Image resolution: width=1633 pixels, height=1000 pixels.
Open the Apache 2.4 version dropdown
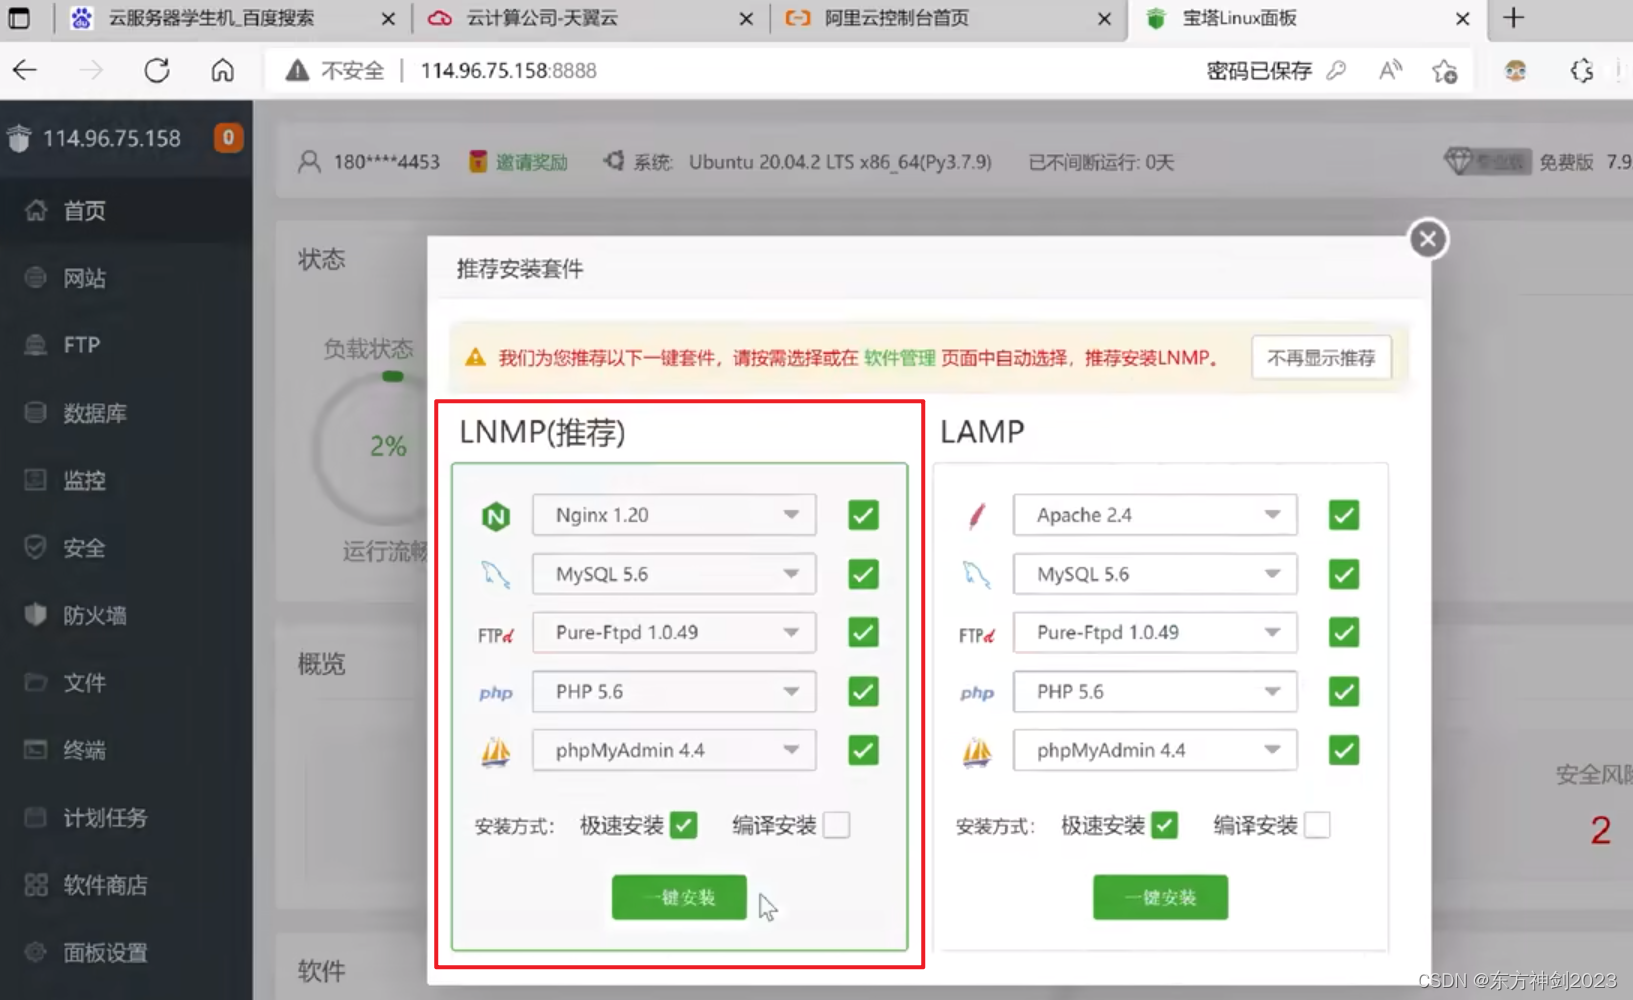click(1155, 515)
